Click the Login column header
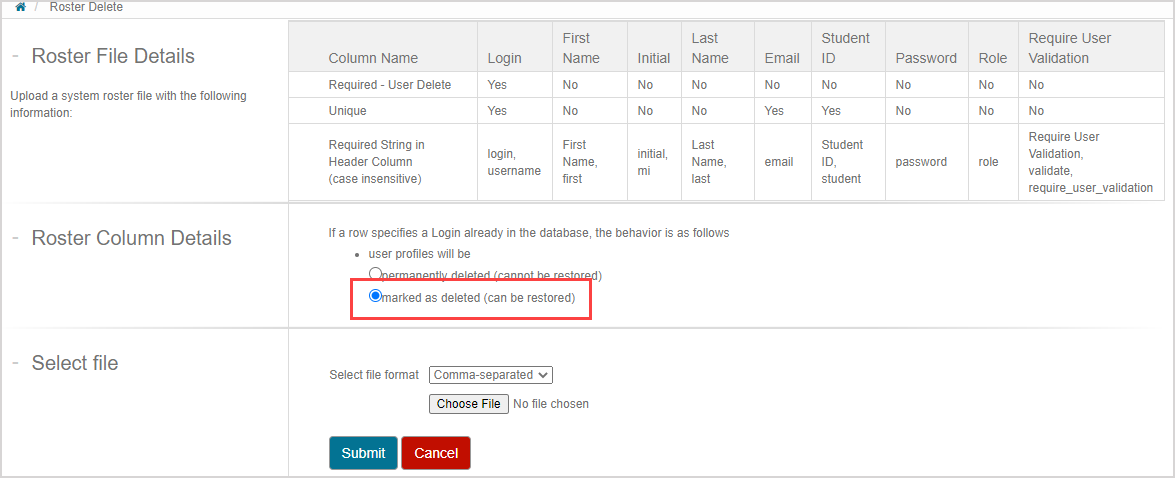This screenshot has height=478, width=1175. pyautogui.click(x=504, y=58)
